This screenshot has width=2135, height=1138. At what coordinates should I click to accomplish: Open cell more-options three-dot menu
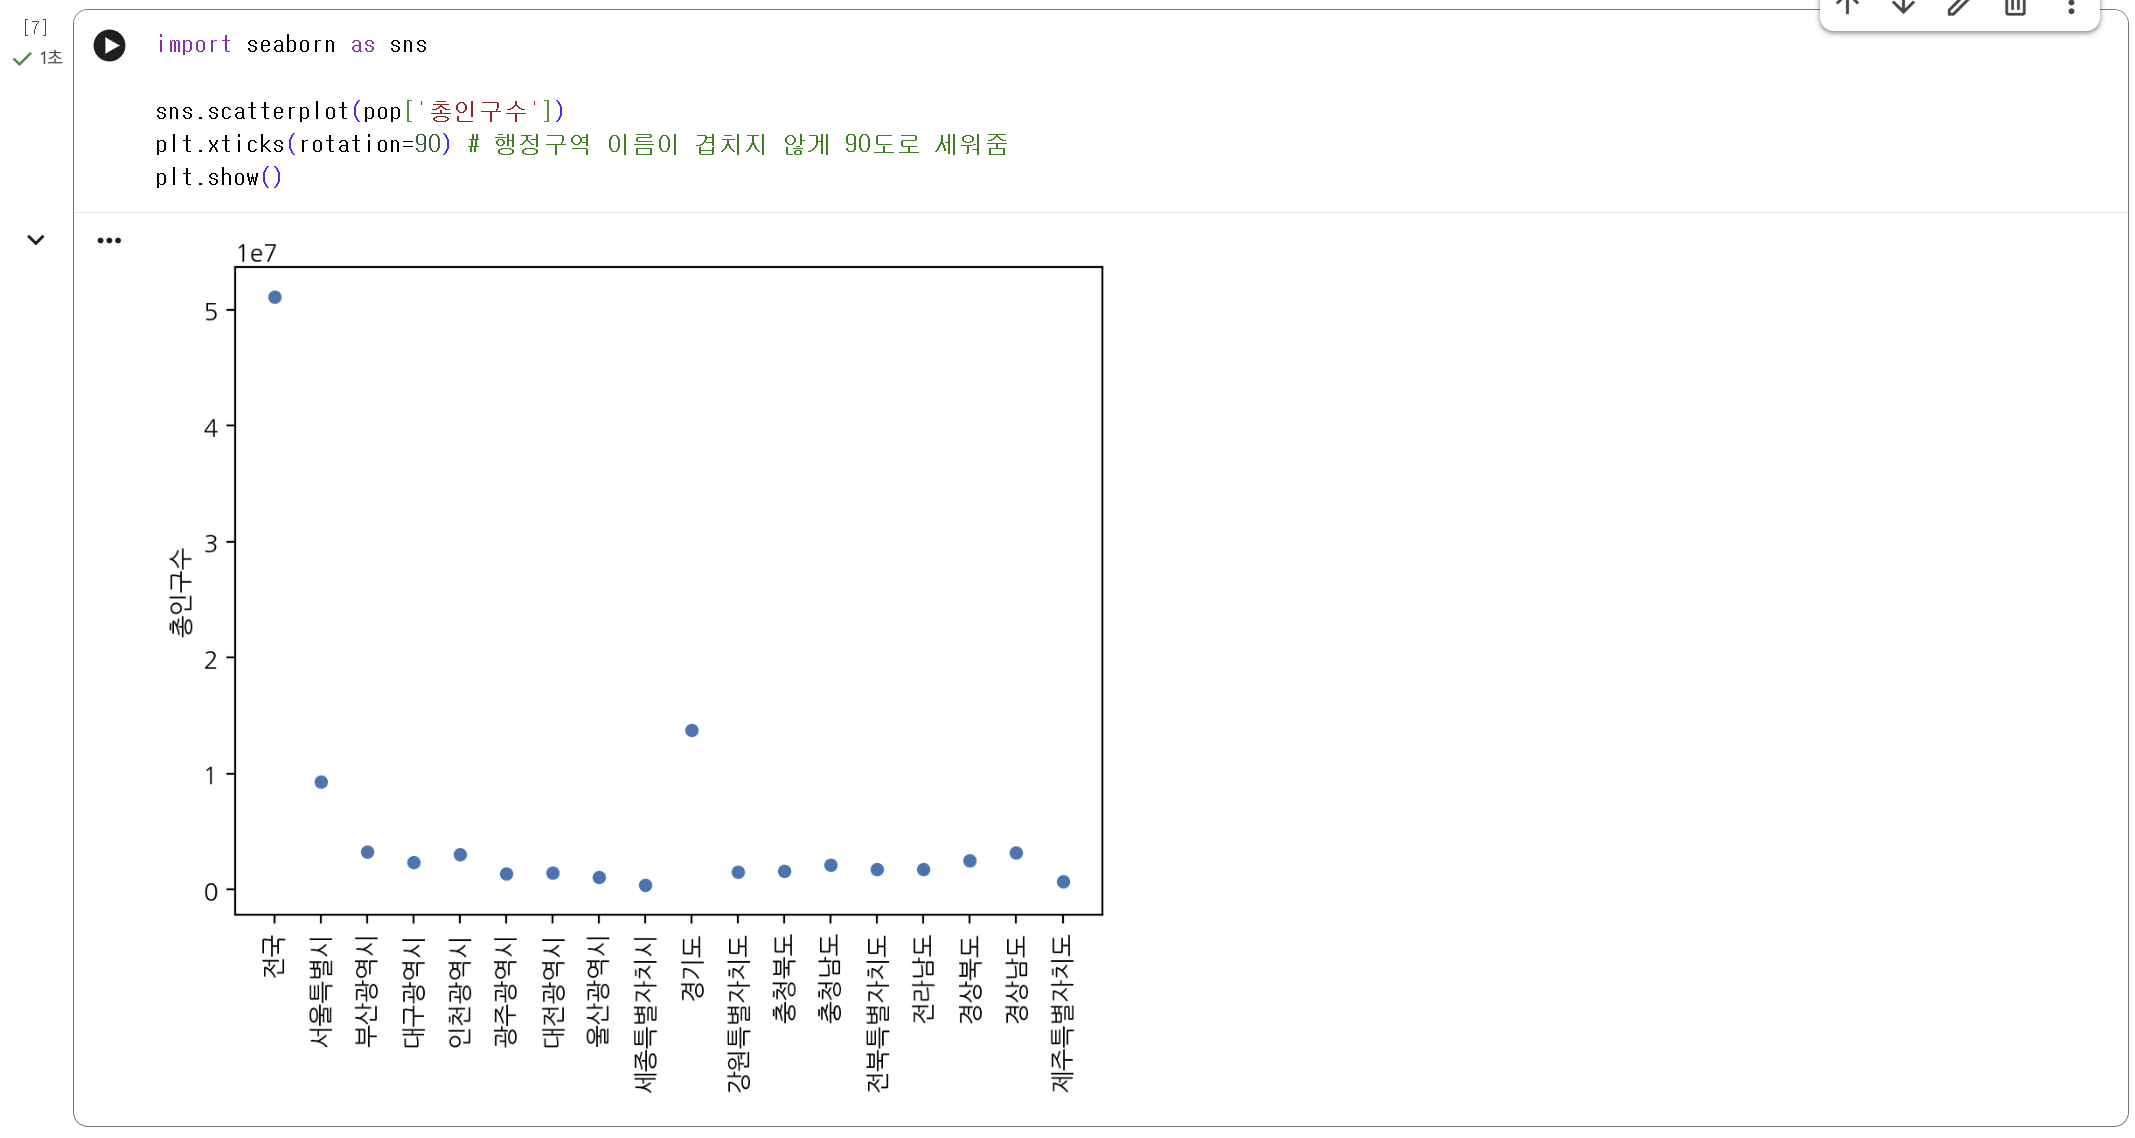[2071, 7]
